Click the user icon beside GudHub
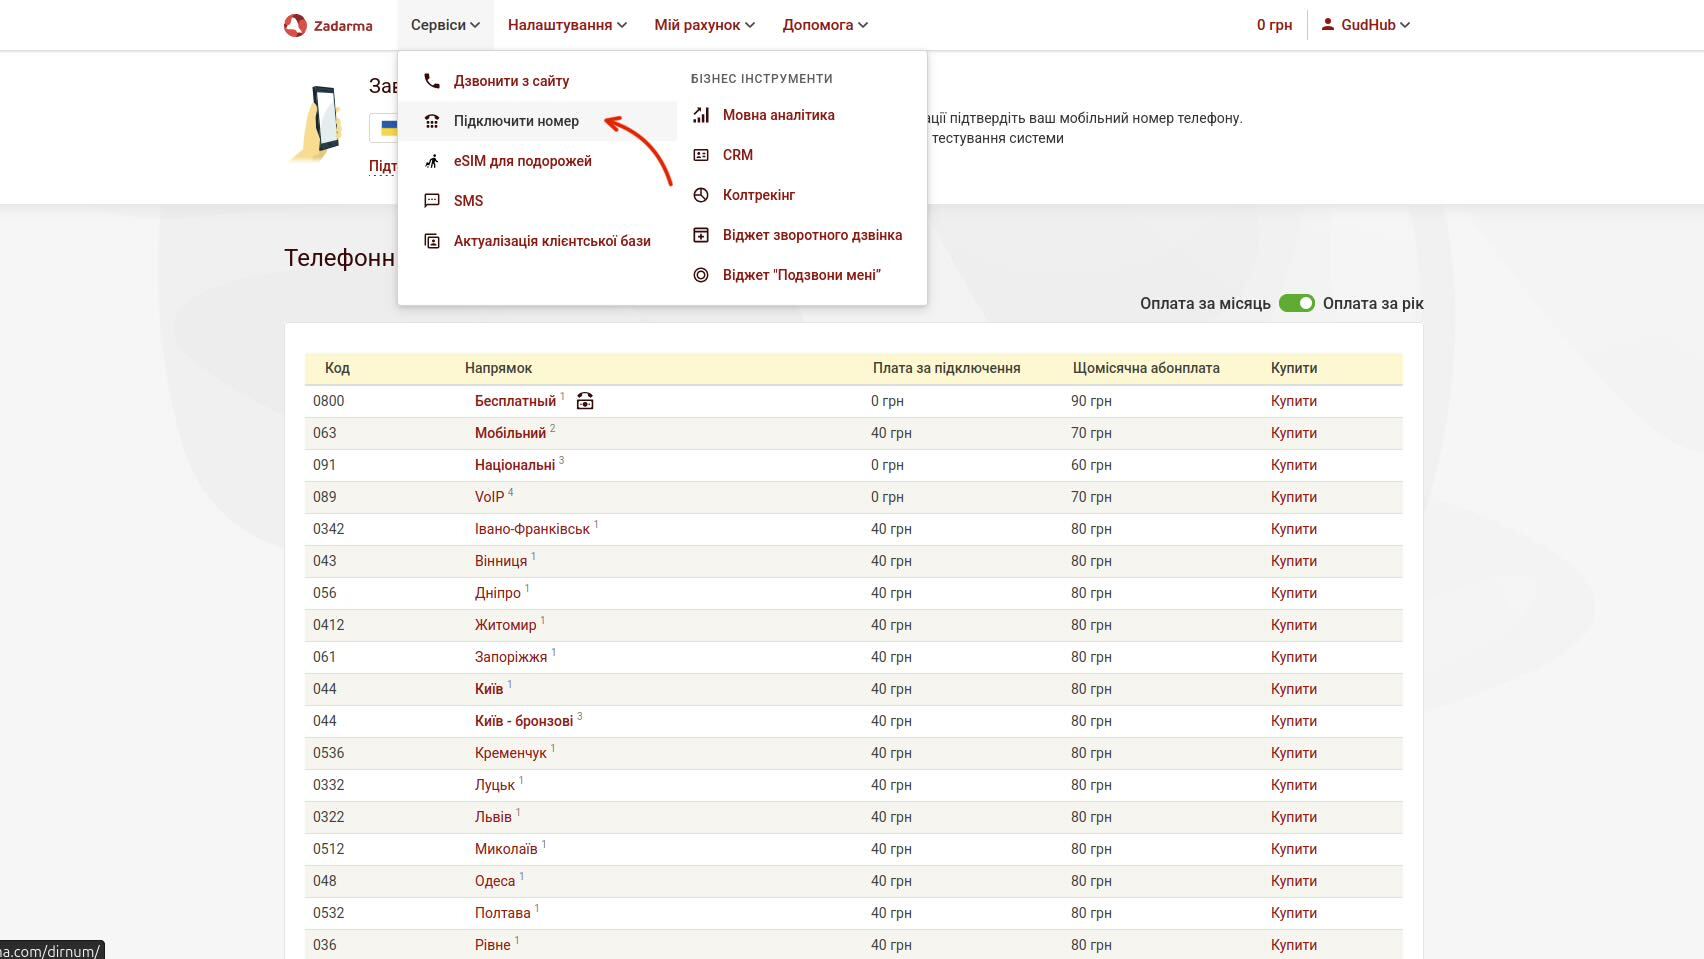1704x959 pixels. [1328, 24]
